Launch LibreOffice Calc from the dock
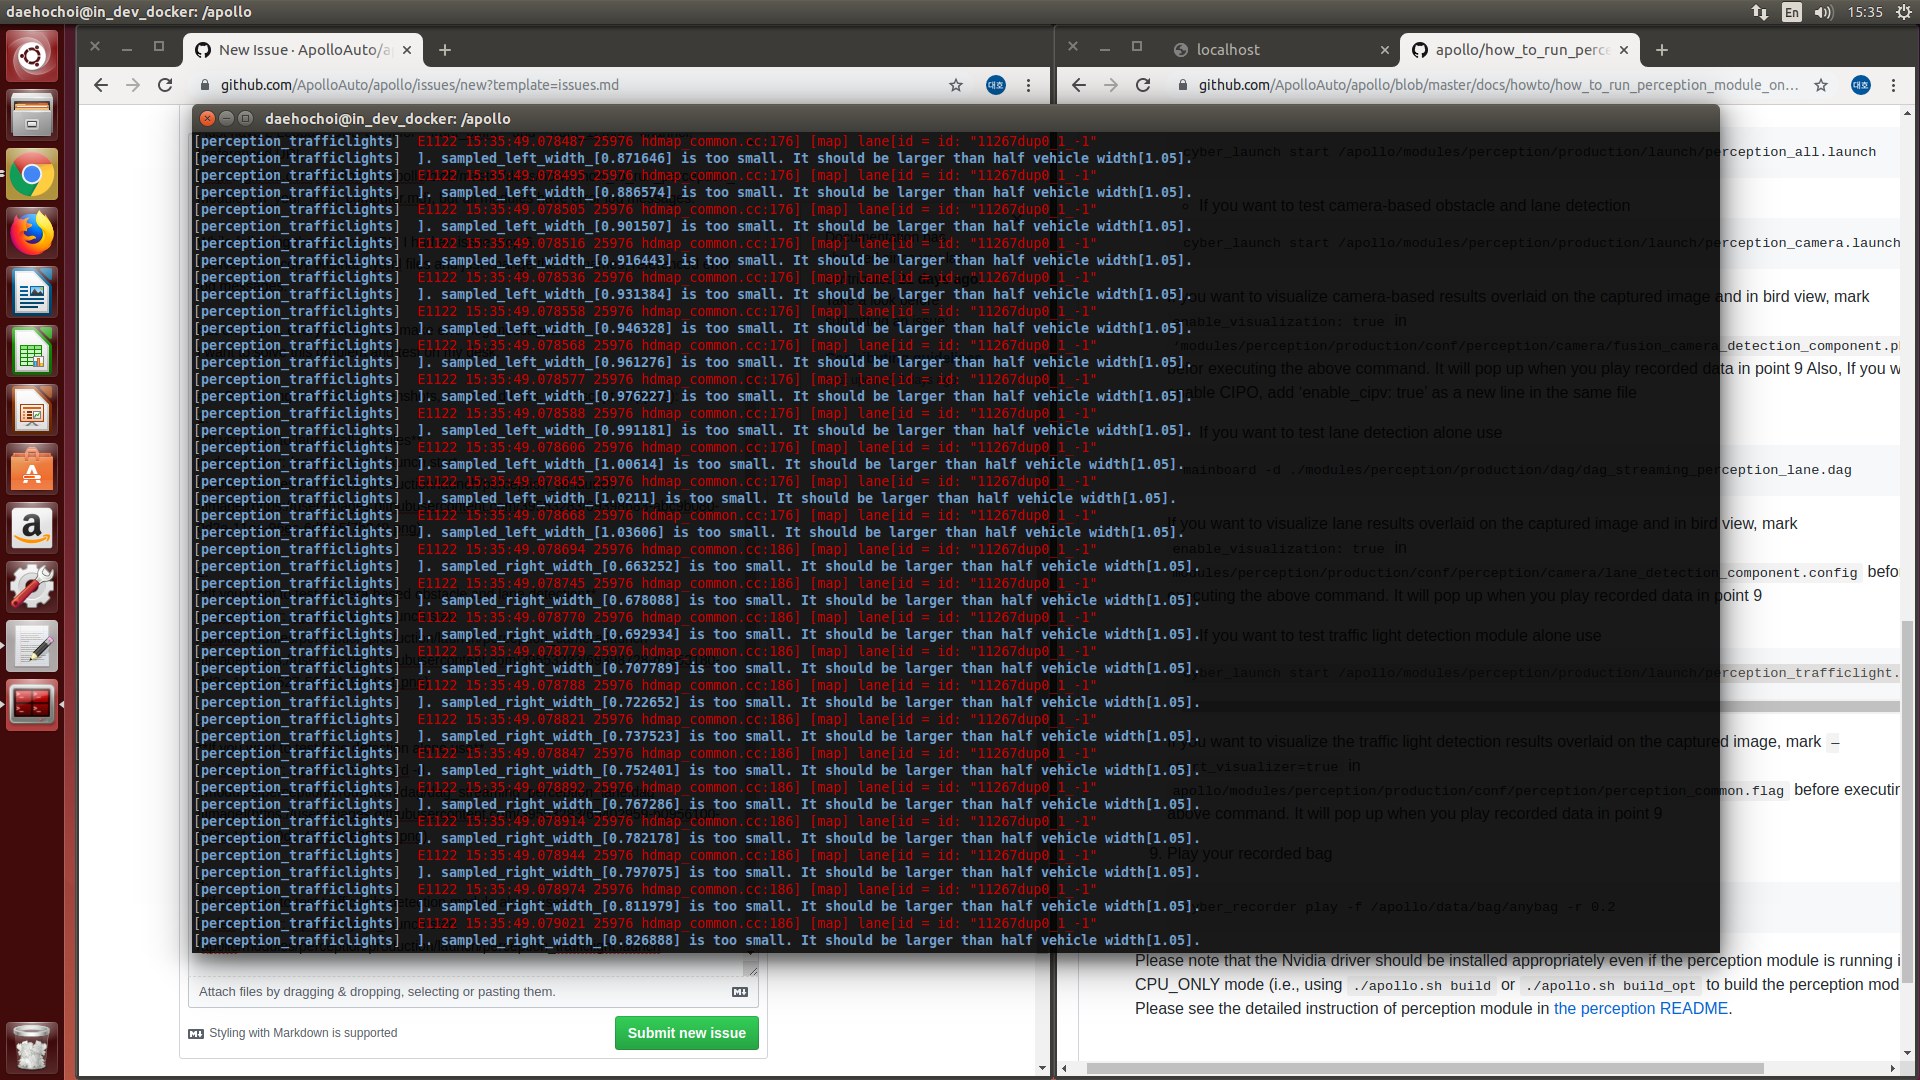 pos(32,352)
